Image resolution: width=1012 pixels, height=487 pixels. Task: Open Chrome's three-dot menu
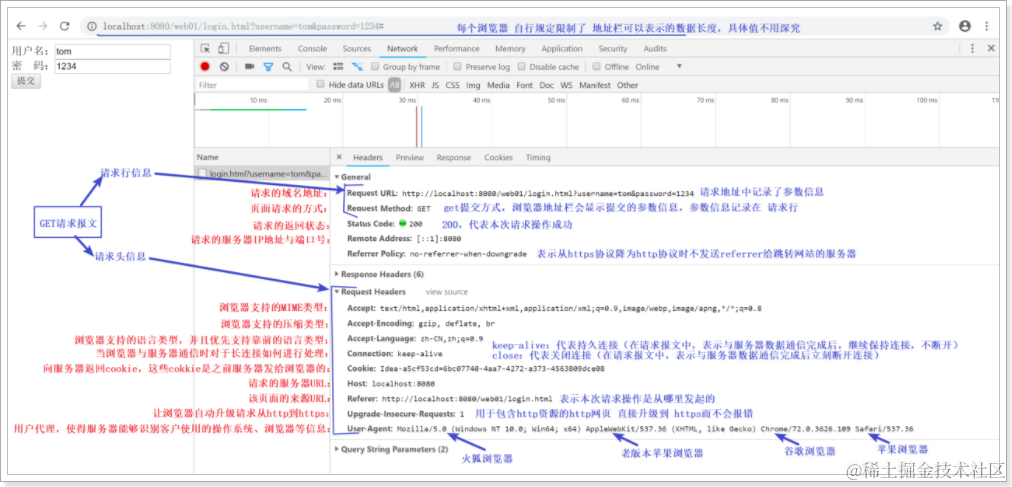click(x=987, y=26)
